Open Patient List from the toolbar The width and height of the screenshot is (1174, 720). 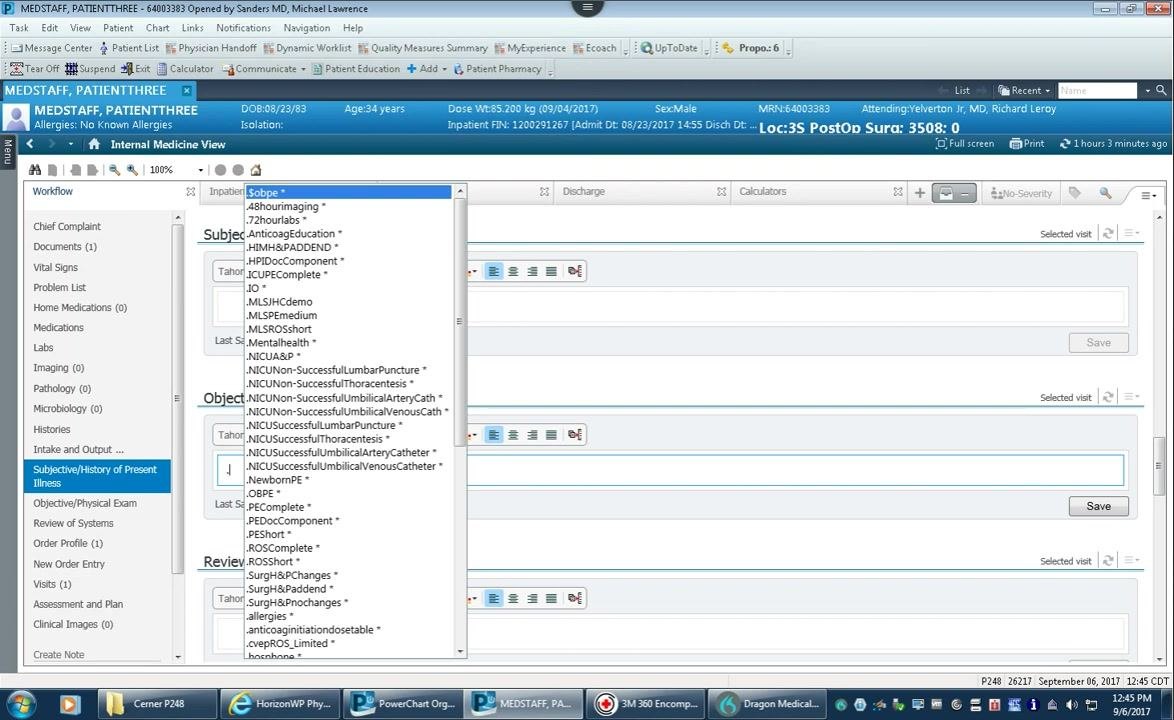tap(129, 48)
